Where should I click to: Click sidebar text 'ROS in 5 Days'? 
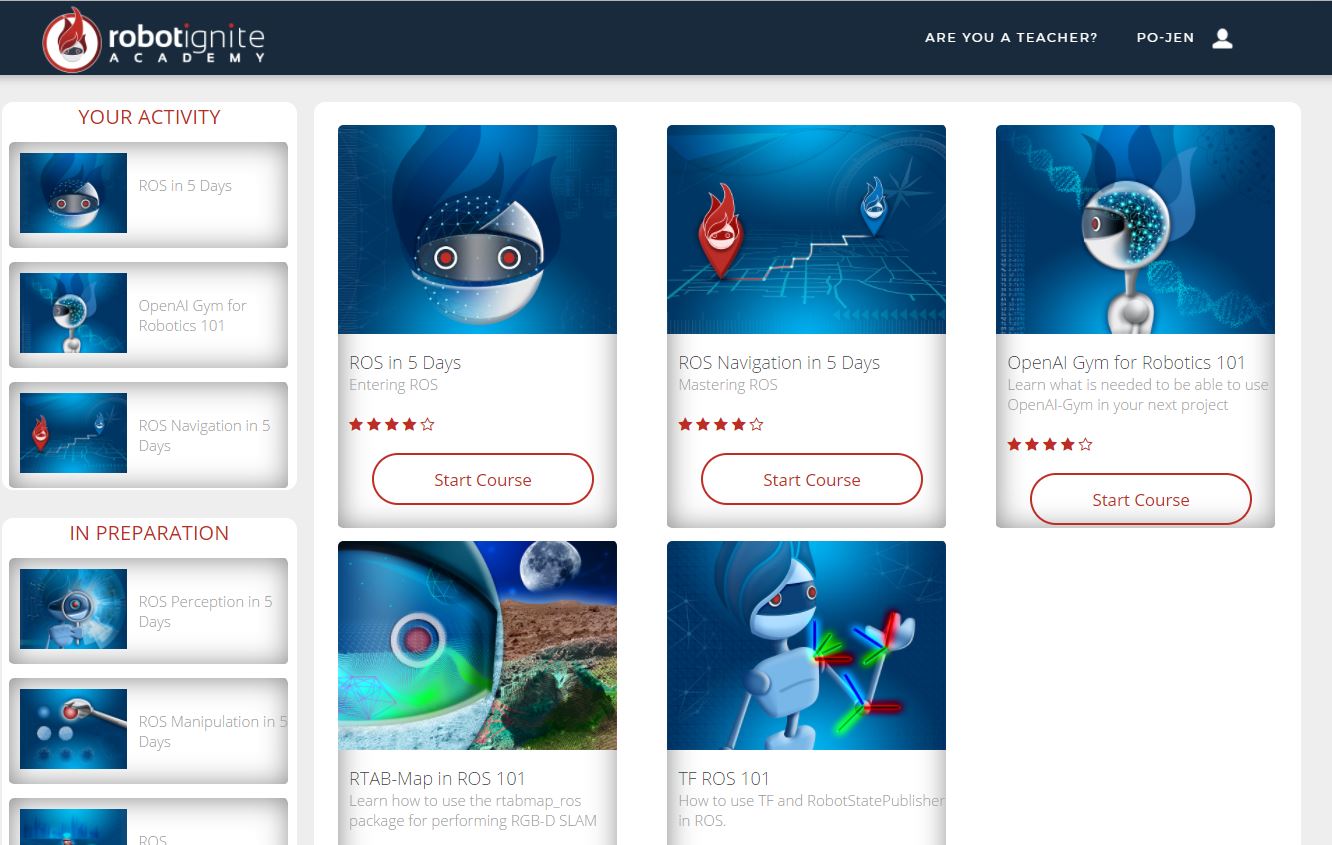pyautogui.click(x=185, y=186)
